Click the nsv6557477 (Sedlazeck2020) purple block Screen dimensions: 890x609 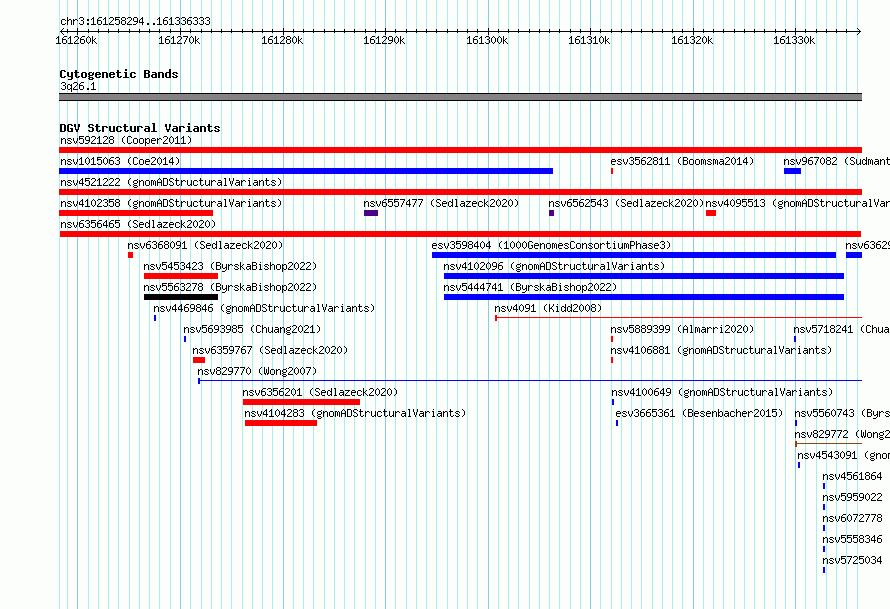(371, 213)
